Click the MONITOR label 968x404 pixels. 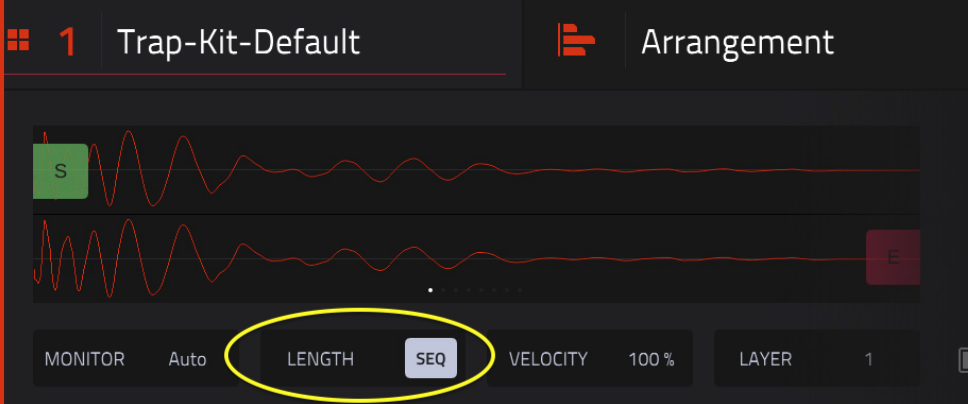point(85,359)
